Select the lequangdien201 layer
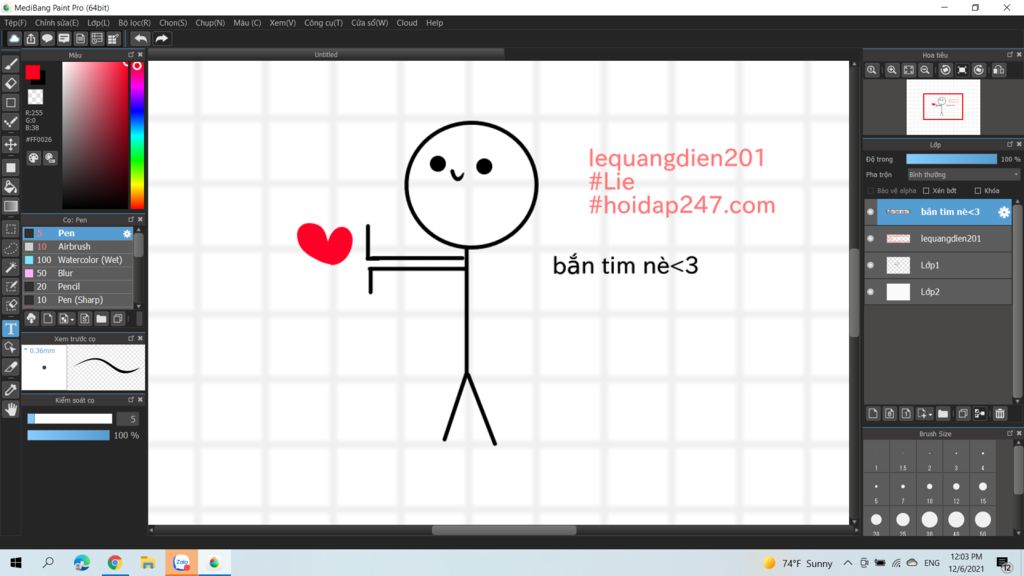The image size is (1024, 576). [944, 238]
